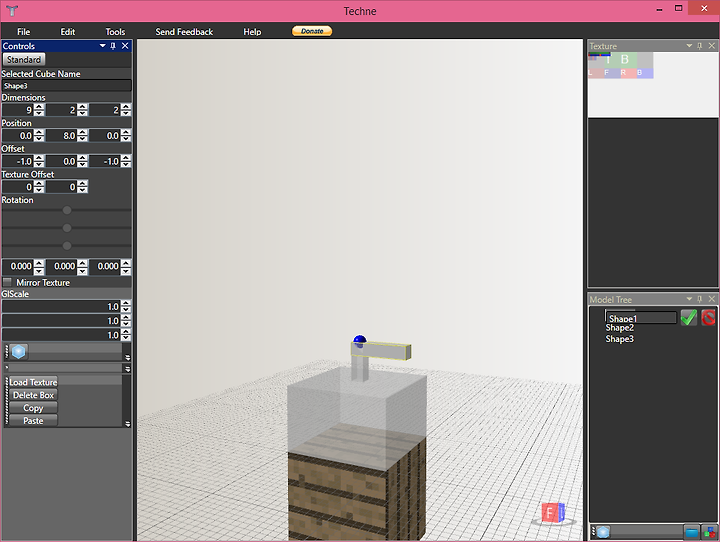
Task: Click the Copy button
Action: 33,408
